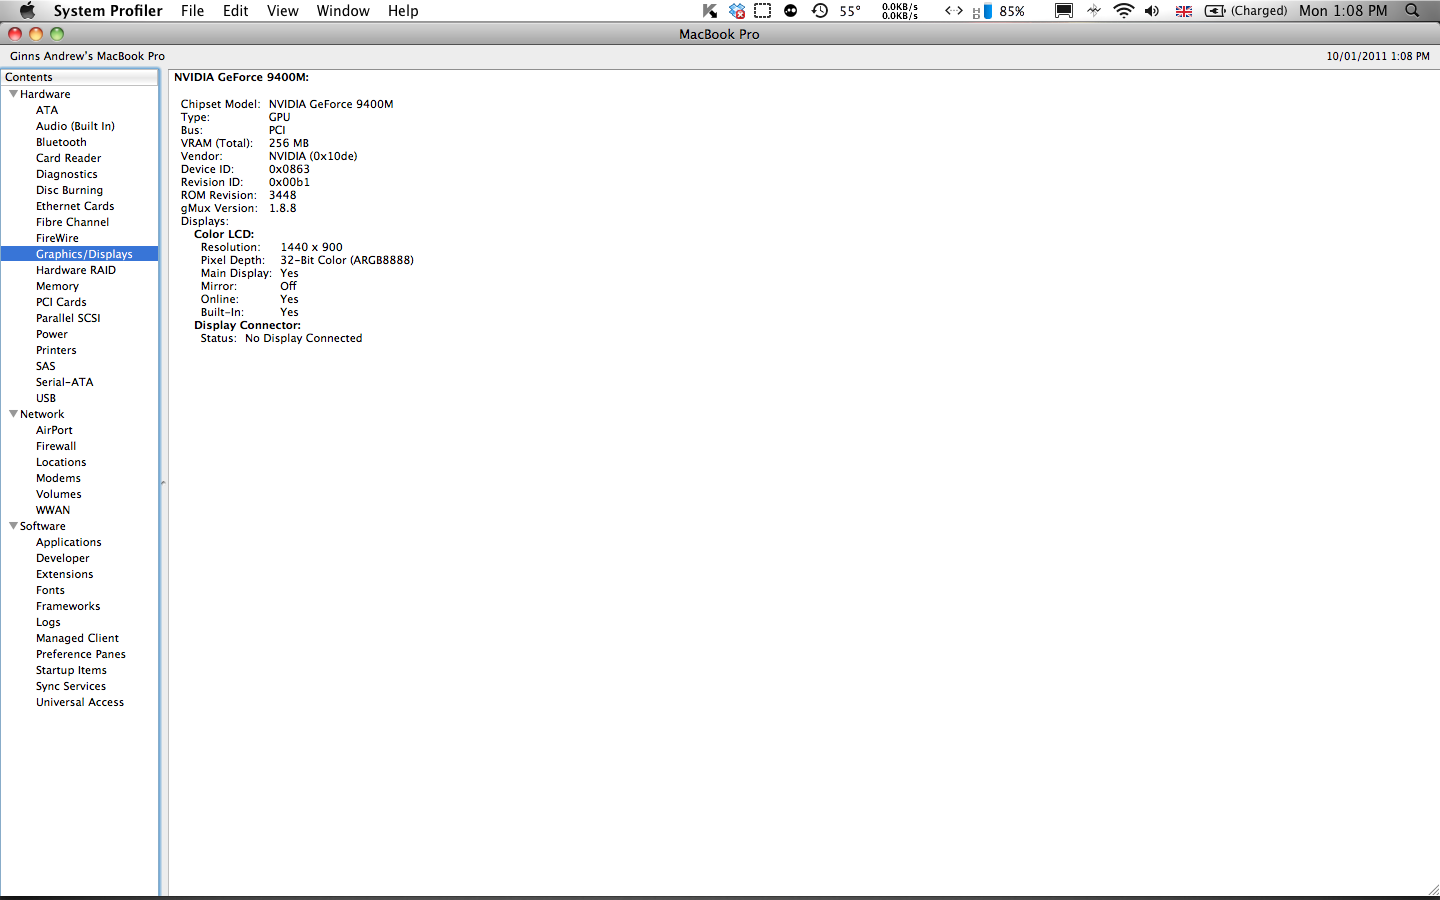The height and width of the screenshot is (900, 1440).
Task: Open the File menu
Action: [x=192, y=11]
